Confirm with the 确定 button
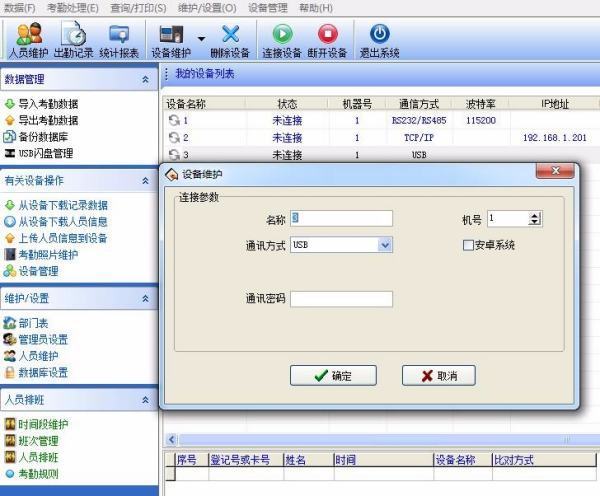 [x=333, y=375]
